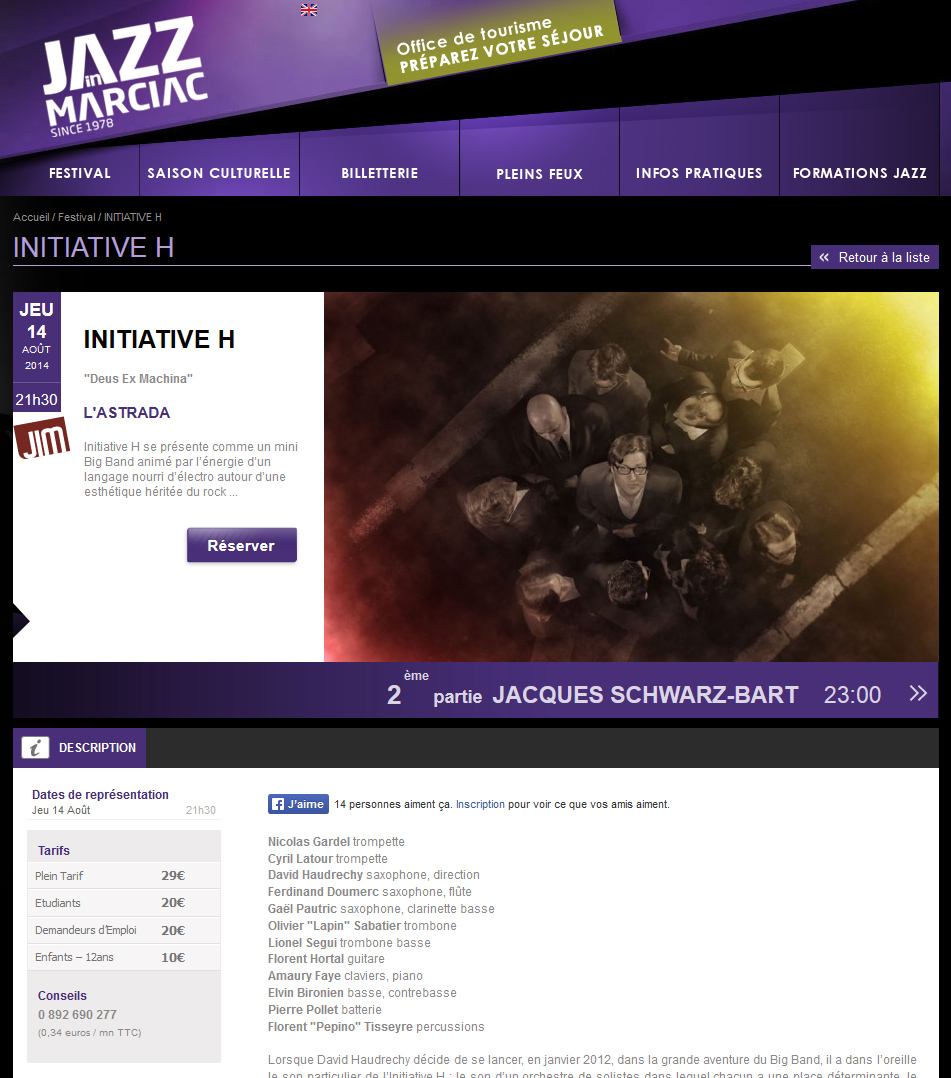Click the Accueil breadcrumb link
951x1078 pixels.
(x=31, y=217)
